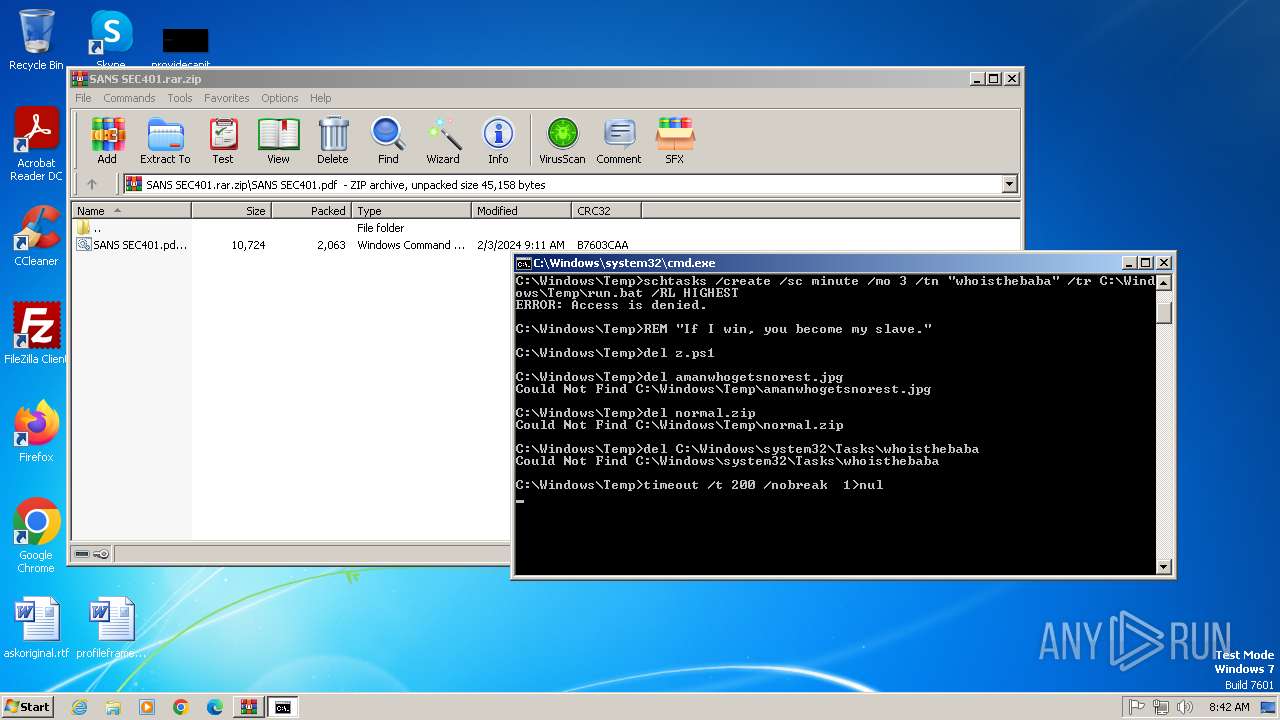Click the Delete toolbar icon

pyautogui.click(x=333, y=140)
